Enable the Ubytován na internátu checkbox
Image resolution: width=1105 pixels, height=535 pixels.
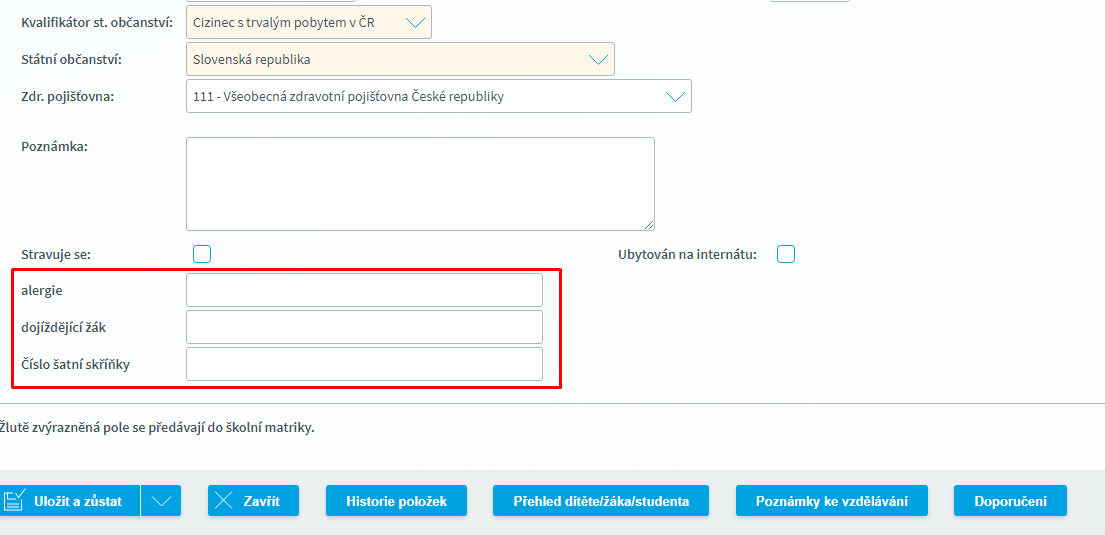point(786,254)
